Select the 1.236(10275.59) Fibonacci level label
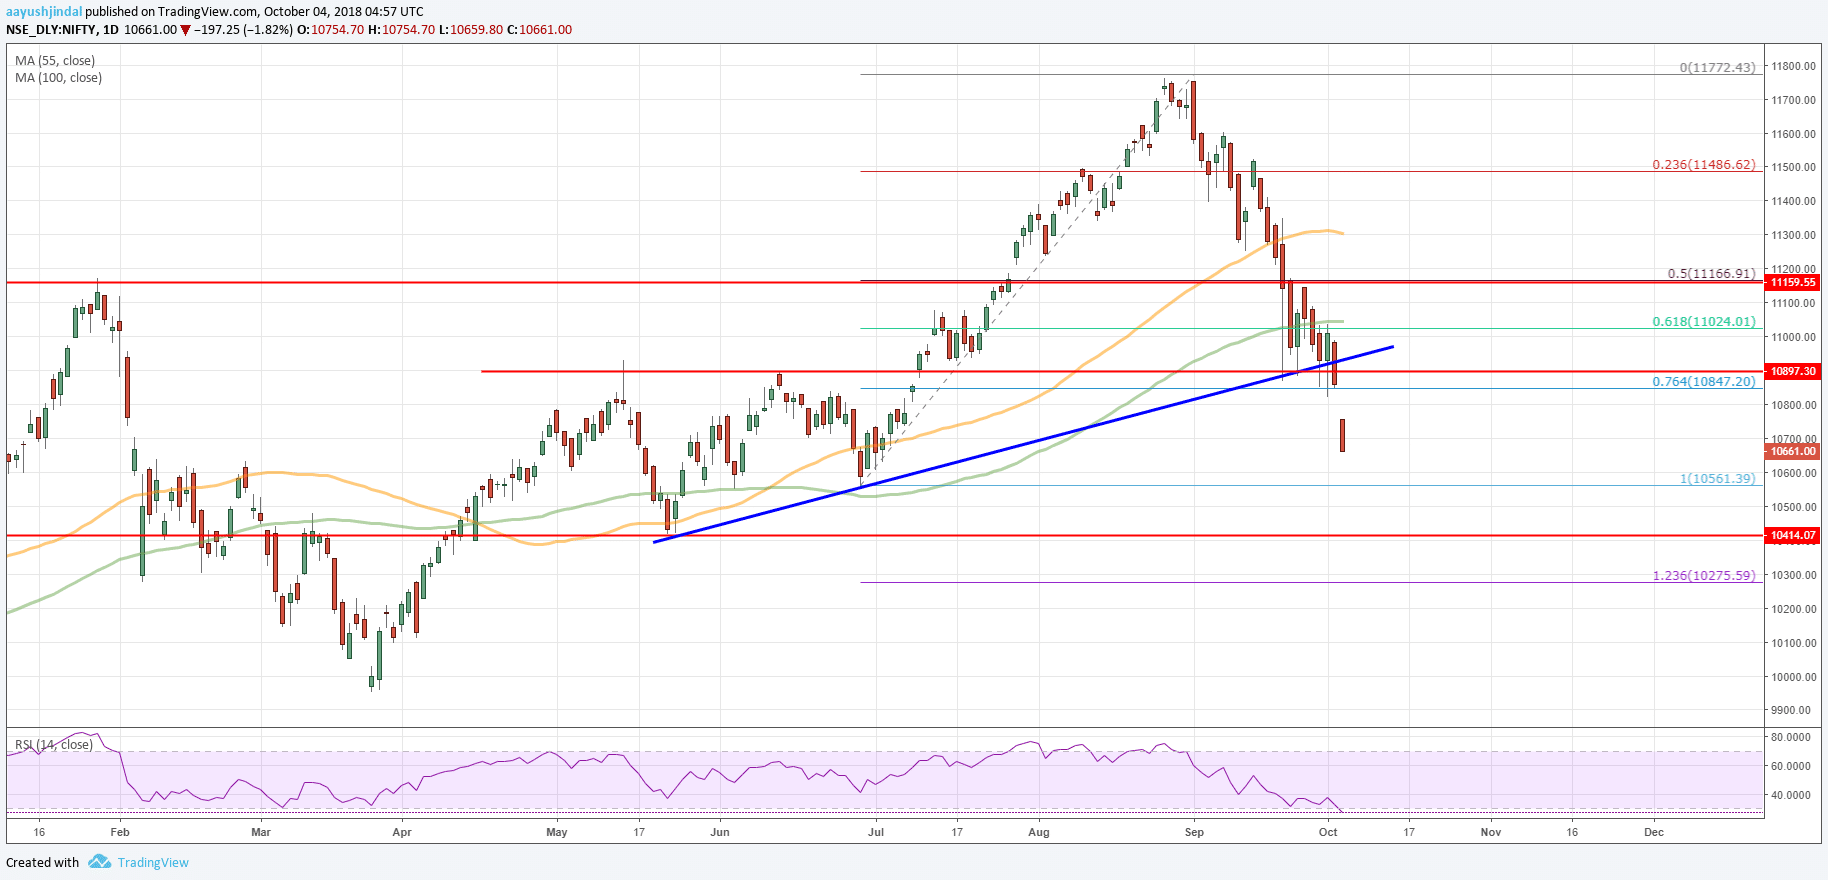The image size is (1828, 880). point(1704,576)
